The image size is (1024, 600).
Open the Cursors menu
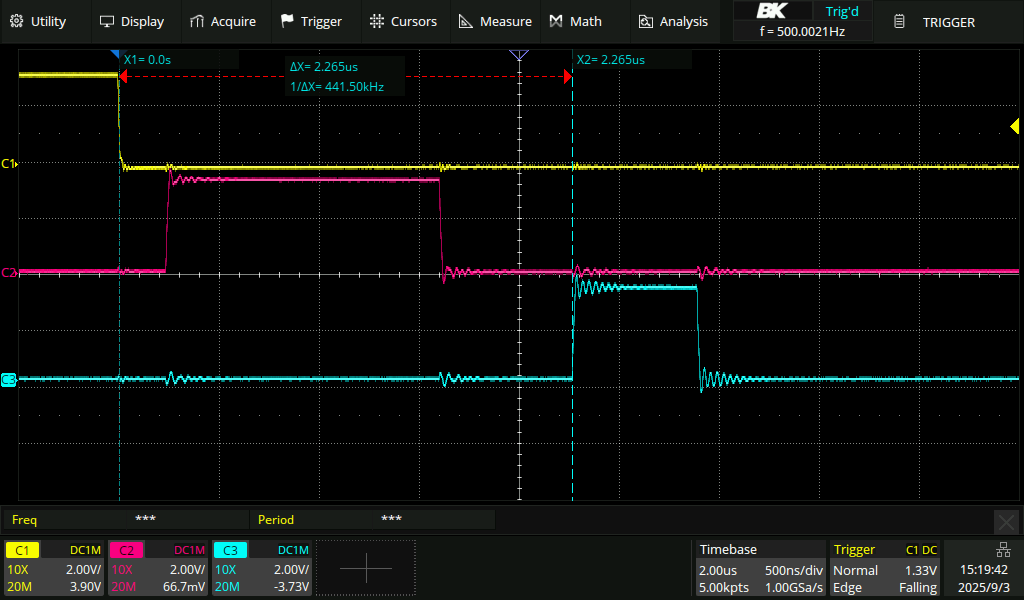coord(403,22)
